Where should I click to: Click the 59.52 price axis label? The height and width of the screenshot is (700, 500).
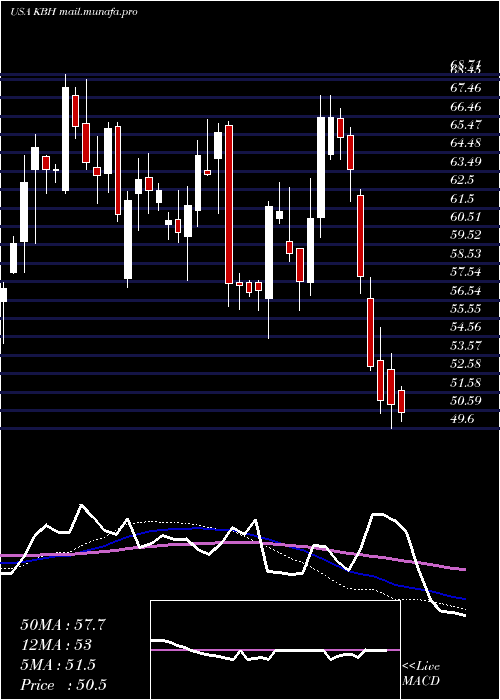point(465,235)
